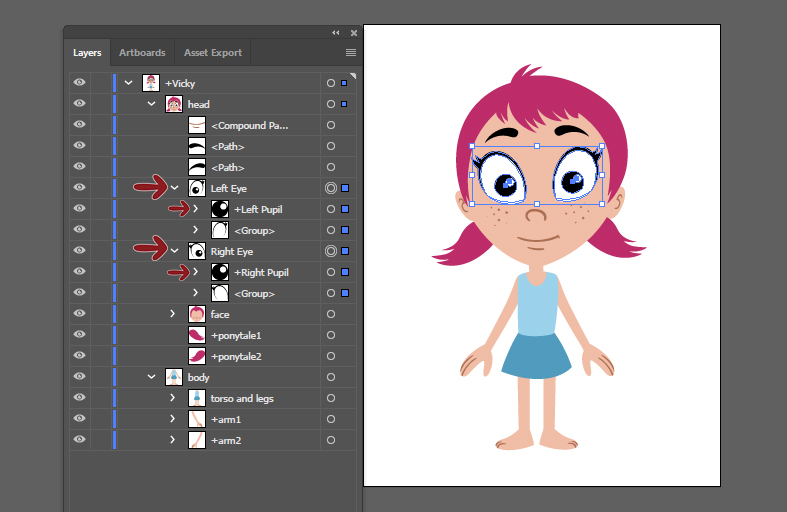Hide the +Vicky layer with eye icon
The height and width of the screenshot is (512, 787).
pos(80,83)
